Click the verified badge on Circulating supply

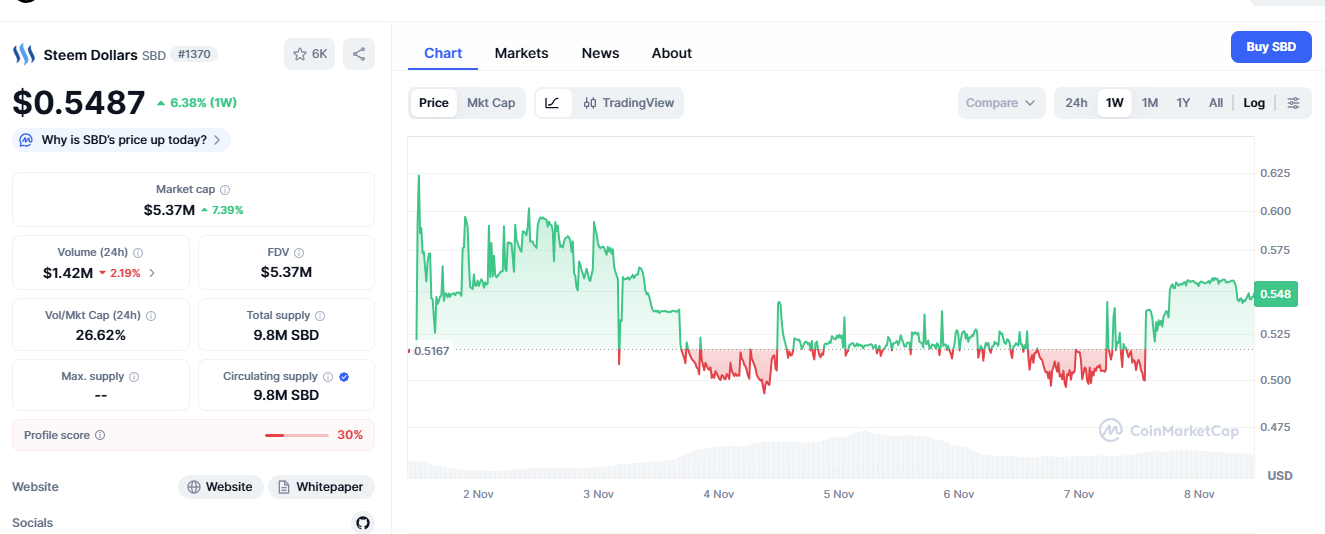344,377
